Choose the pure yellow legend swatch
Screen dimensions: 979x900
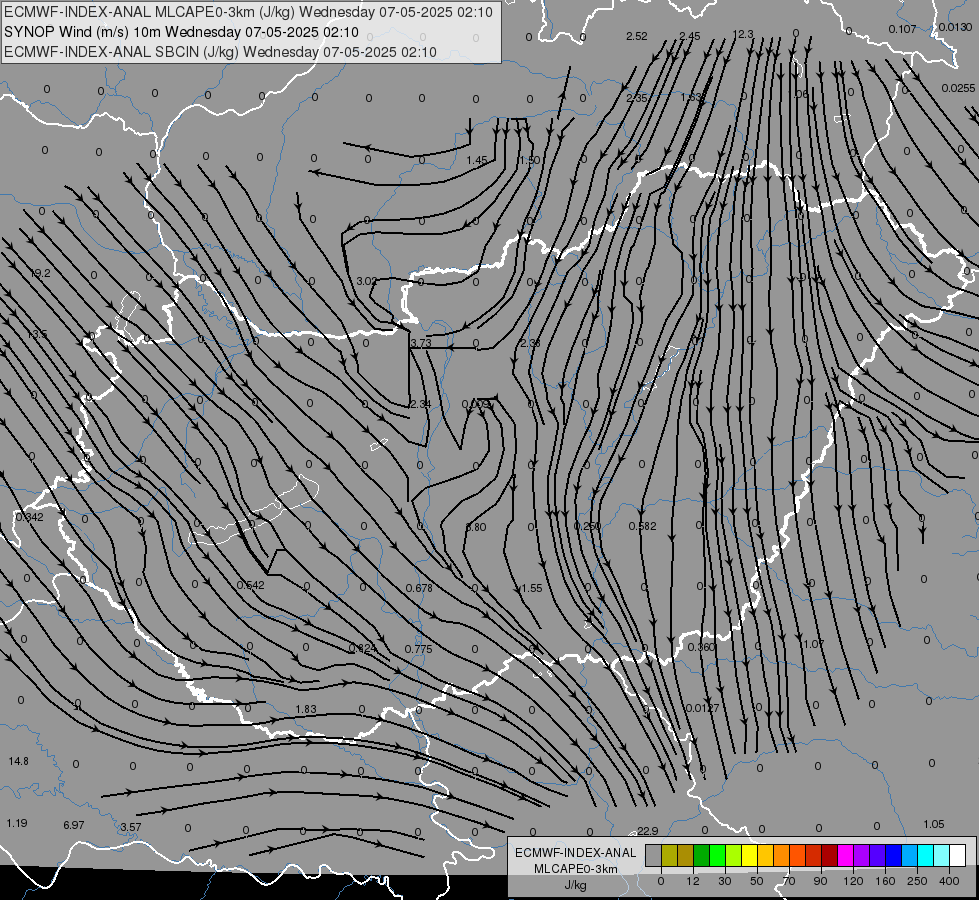click(749, 855)
